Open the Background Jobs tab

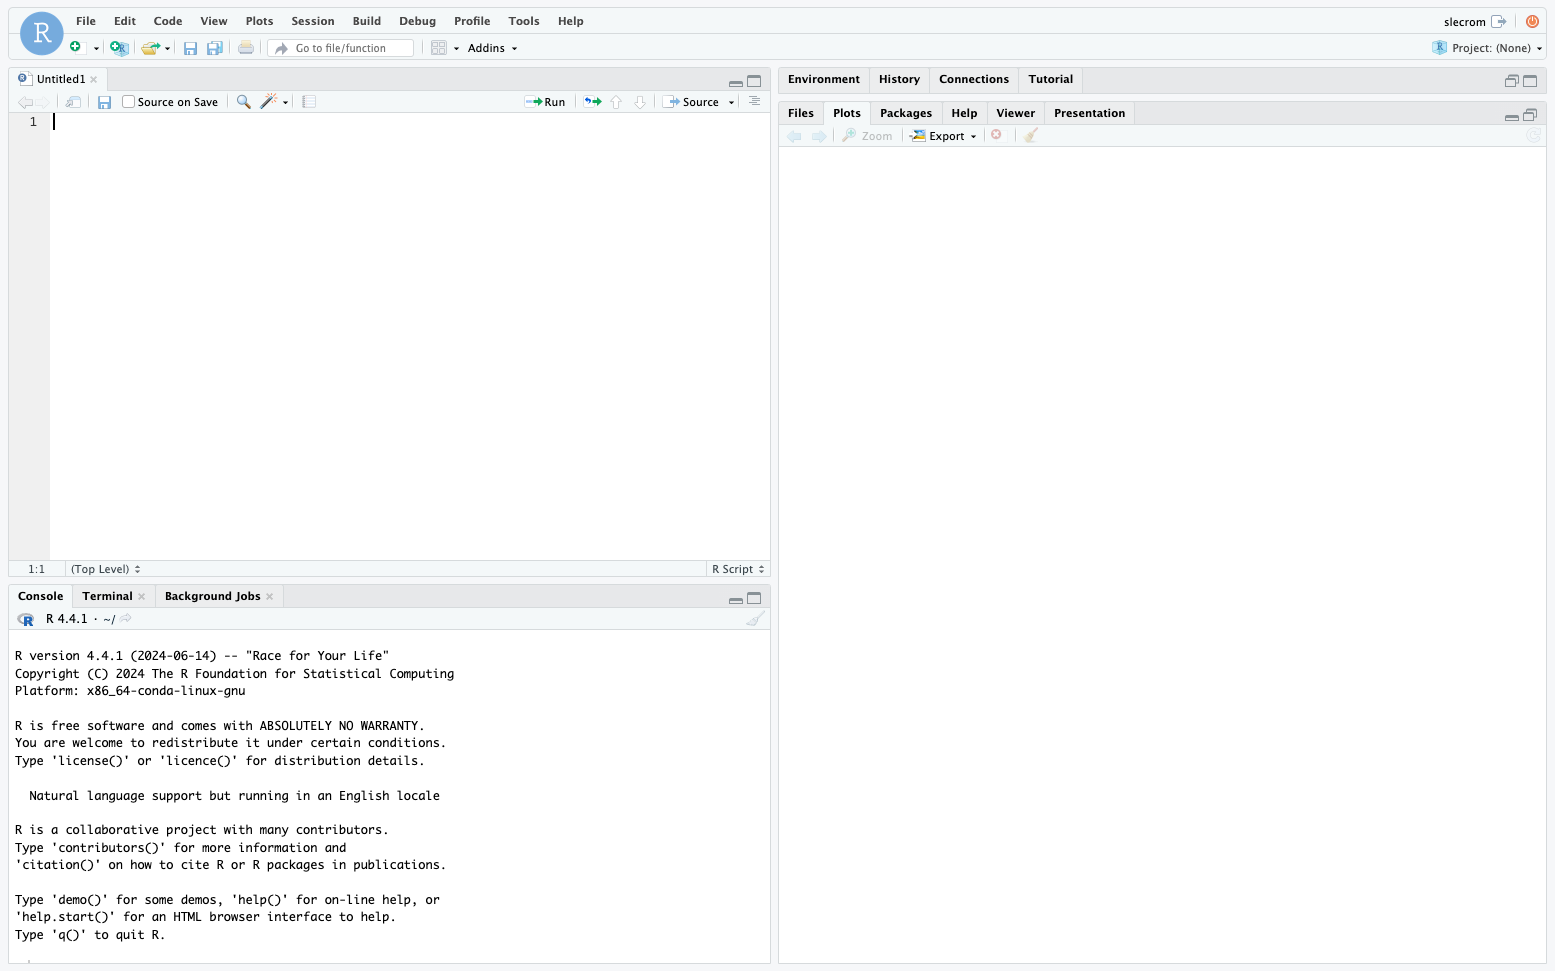(212, 596)
